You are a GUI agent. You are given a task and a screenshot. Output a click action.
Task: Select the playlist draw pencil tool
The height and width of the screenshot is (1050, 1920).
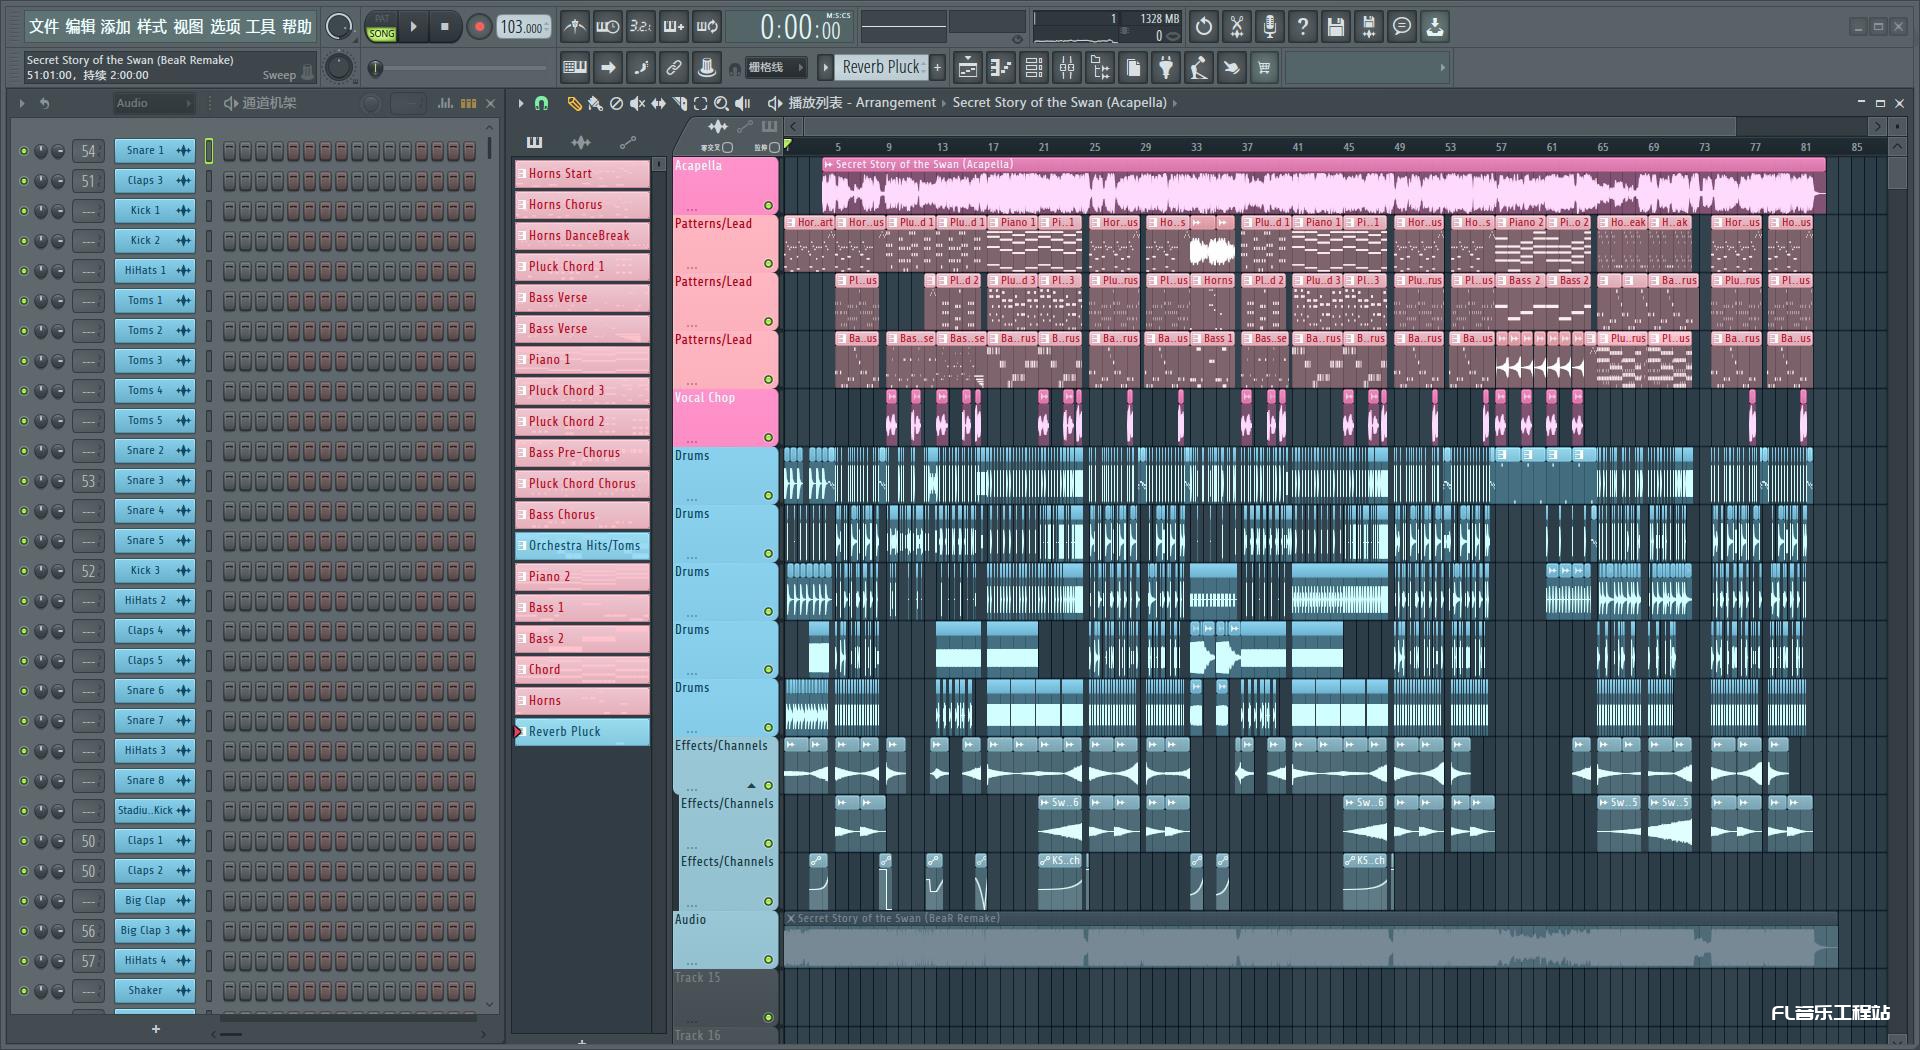pos(574,103)
